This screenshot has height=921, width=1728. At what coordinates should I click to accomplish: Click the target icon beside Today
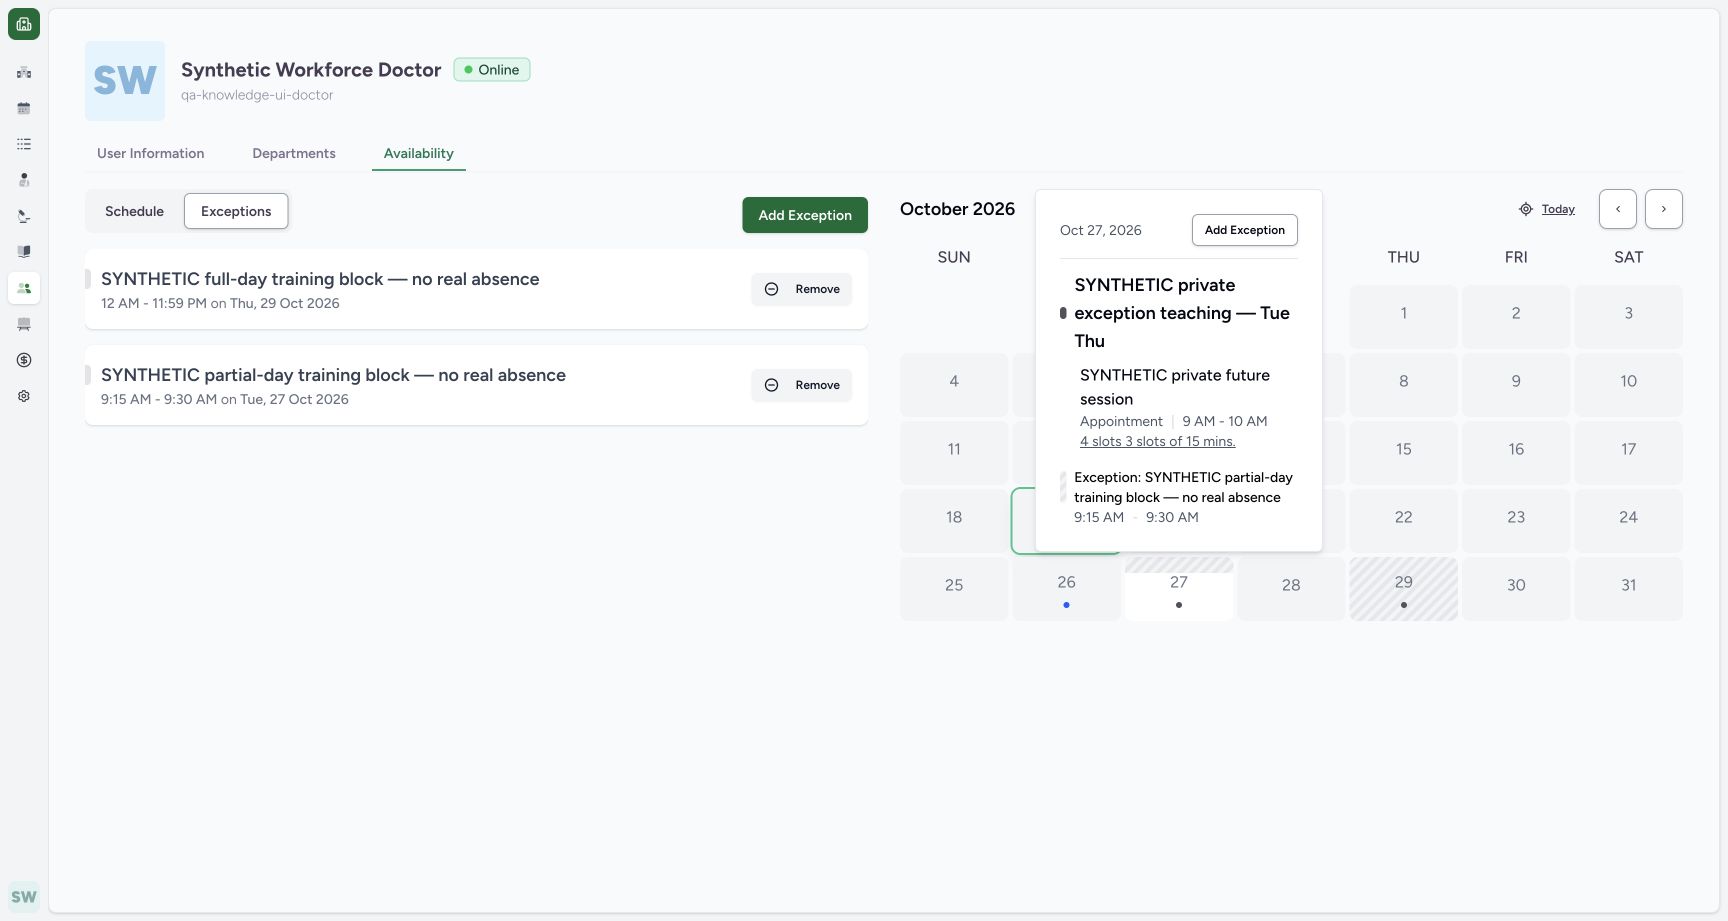coord(1526,209)
